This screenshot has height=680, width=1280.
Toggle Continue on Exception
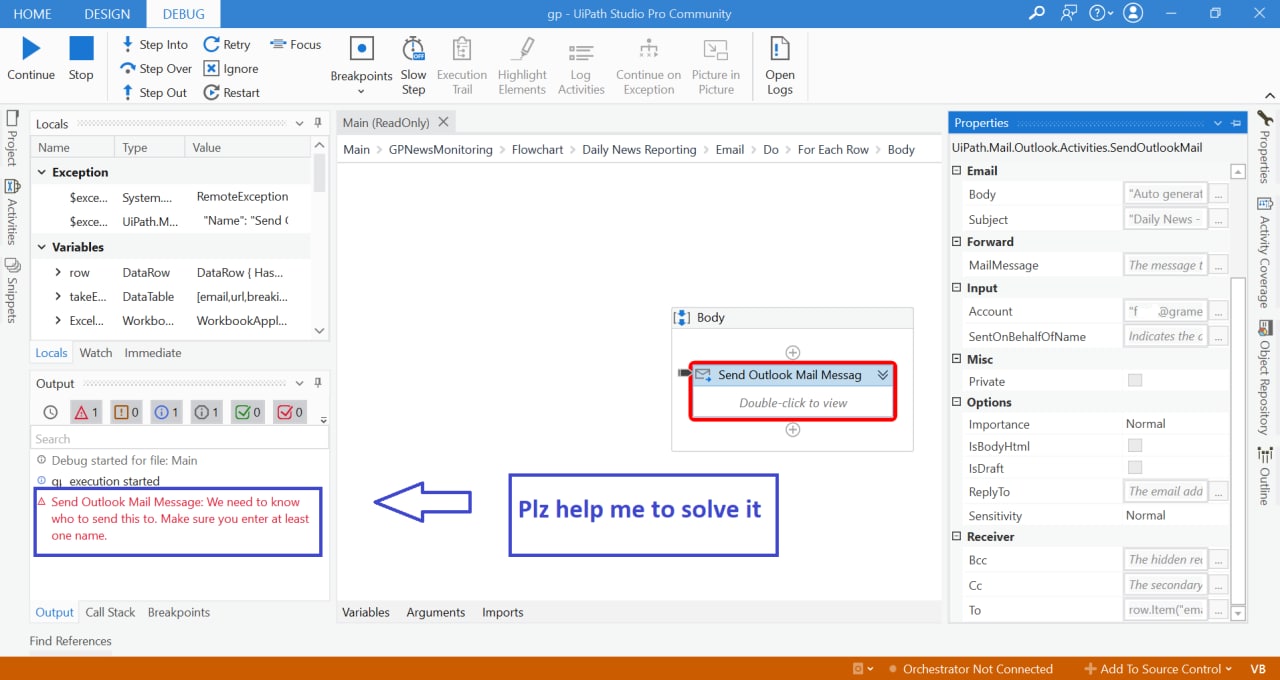coord(648,66)
